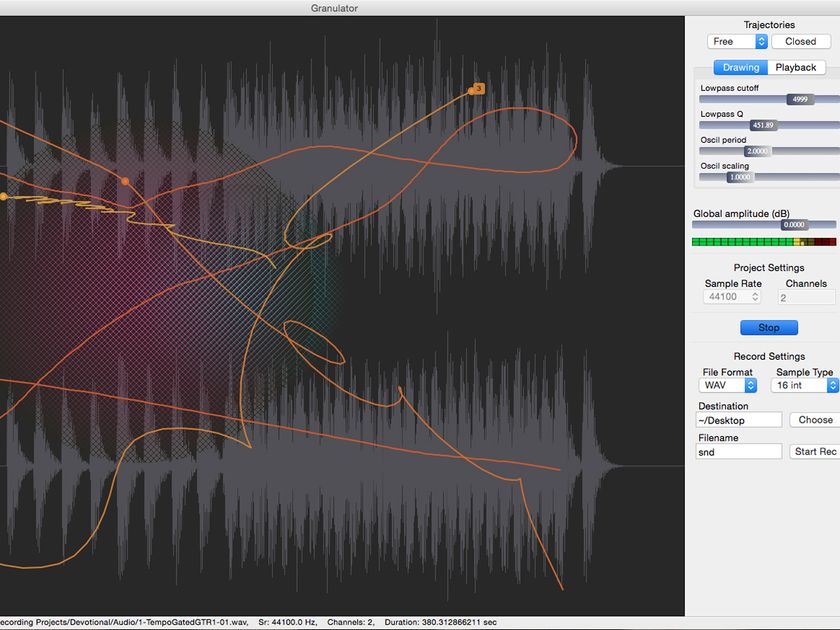This screenshot has height=630, width=840.
Task: Select the Drawing tab
Action: click(x=740, y=66)
